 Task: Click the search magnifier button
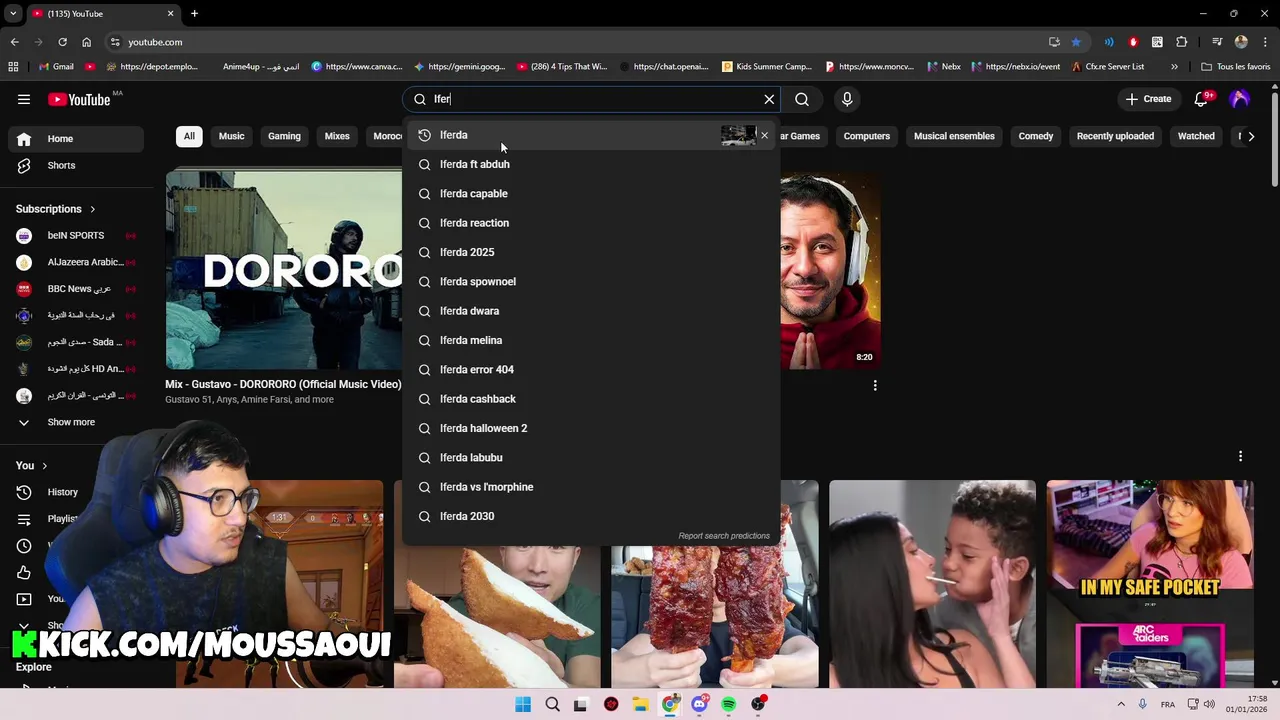click(802, 99)
